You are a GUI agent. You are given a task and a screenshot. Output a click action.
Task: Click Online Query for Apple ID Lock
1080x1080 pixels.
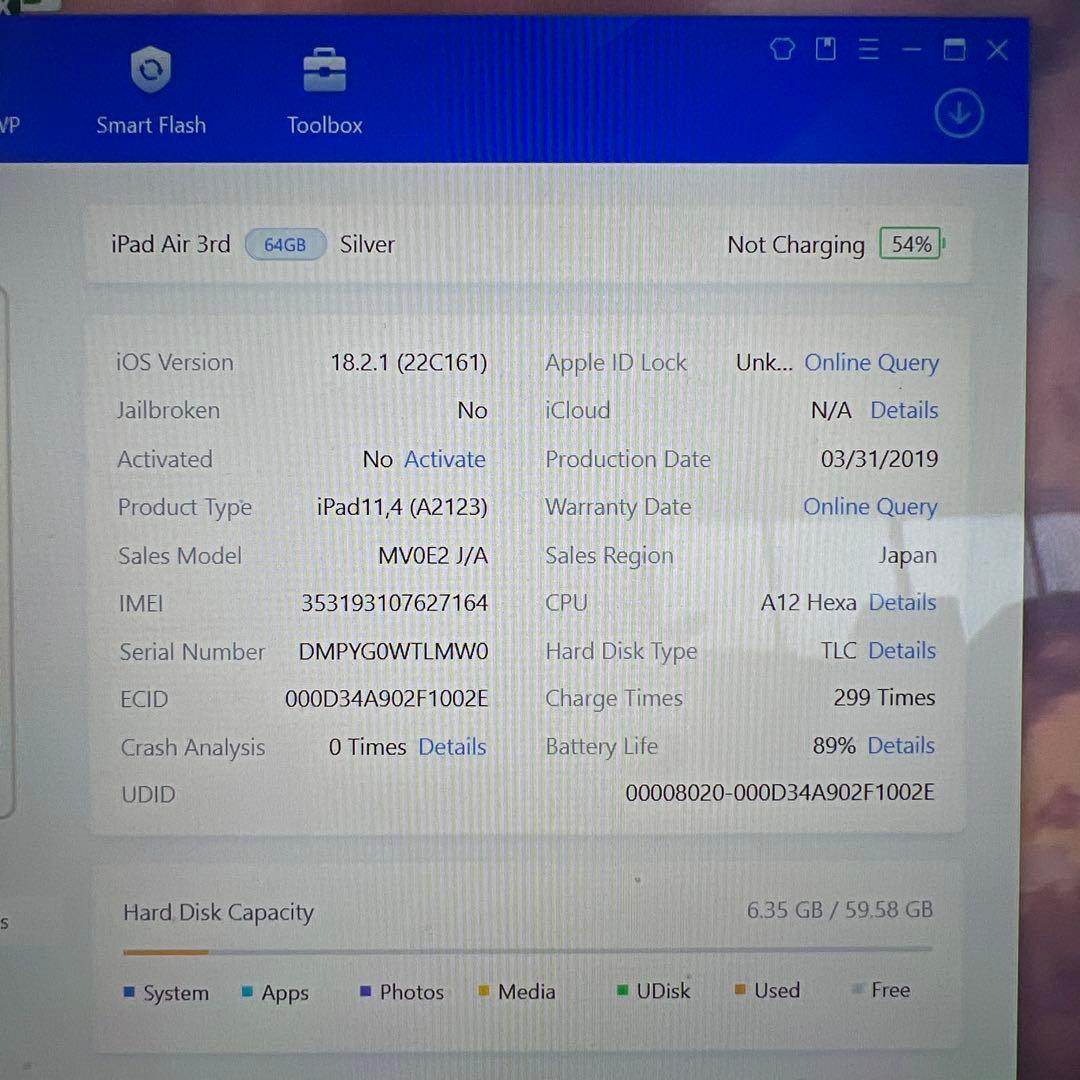(x=871, y=363)
